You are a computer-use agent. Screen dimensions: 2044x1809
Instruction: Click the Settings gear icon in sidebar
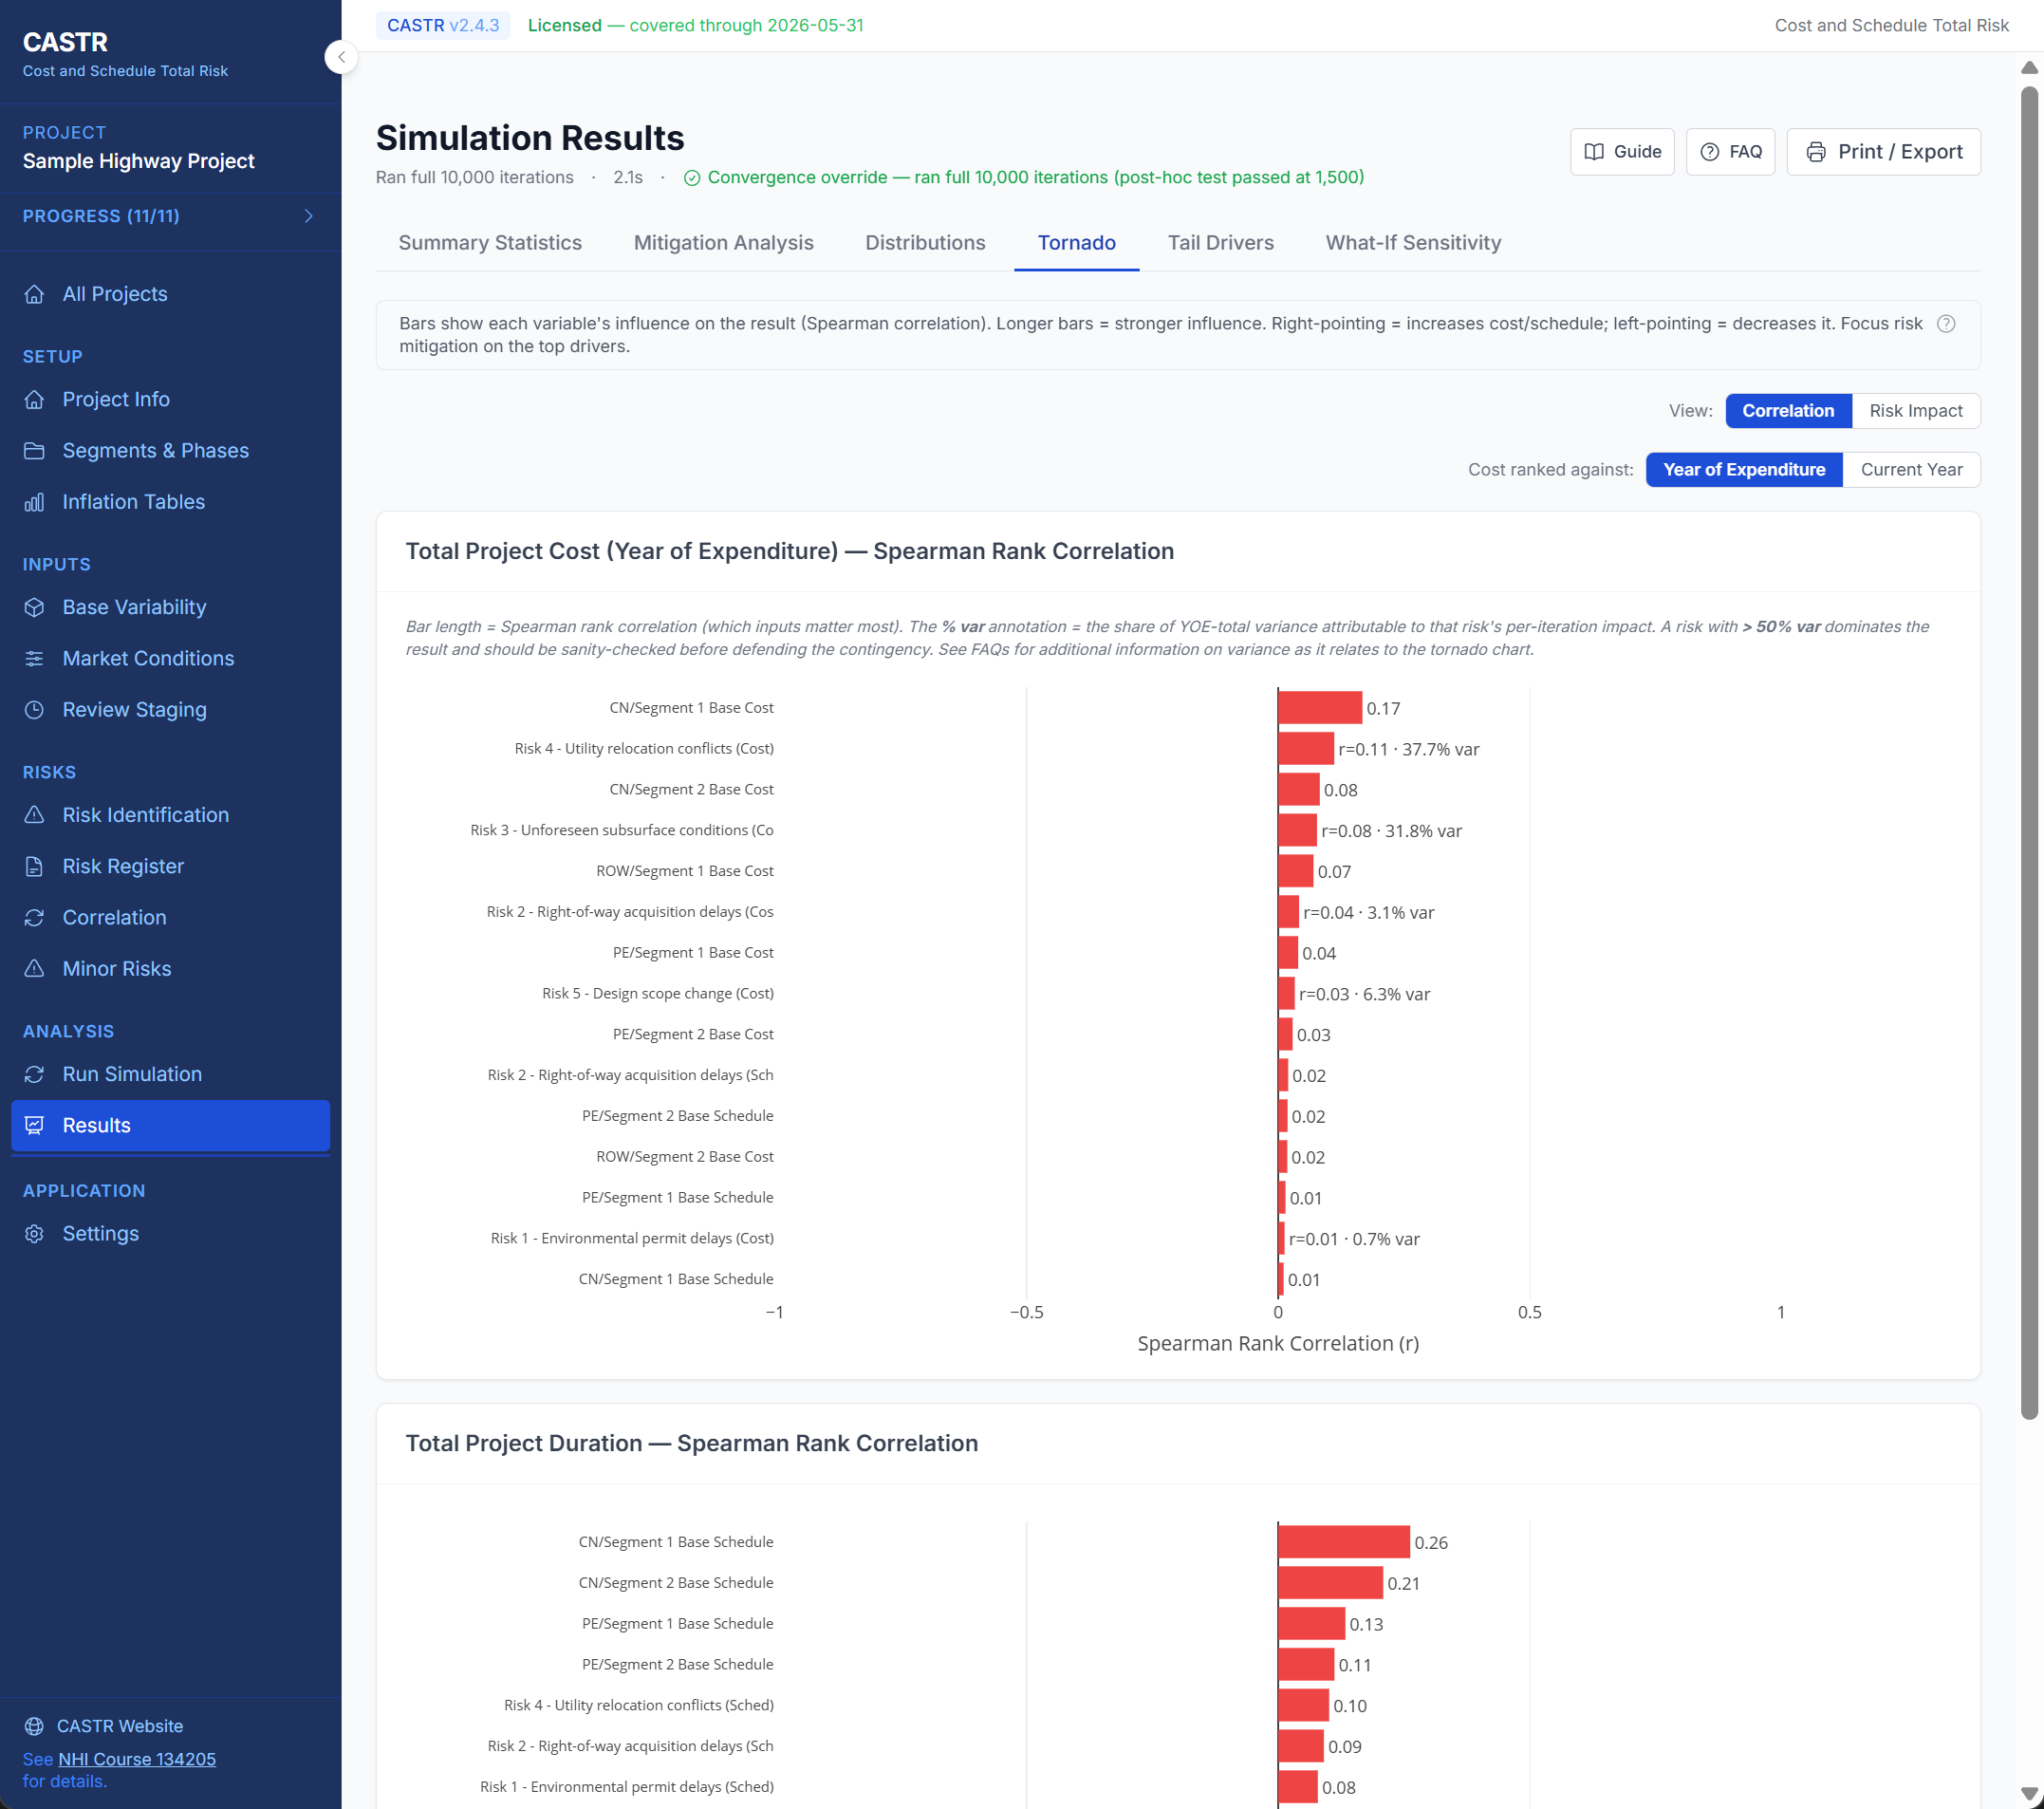[x=34, y=1234]
